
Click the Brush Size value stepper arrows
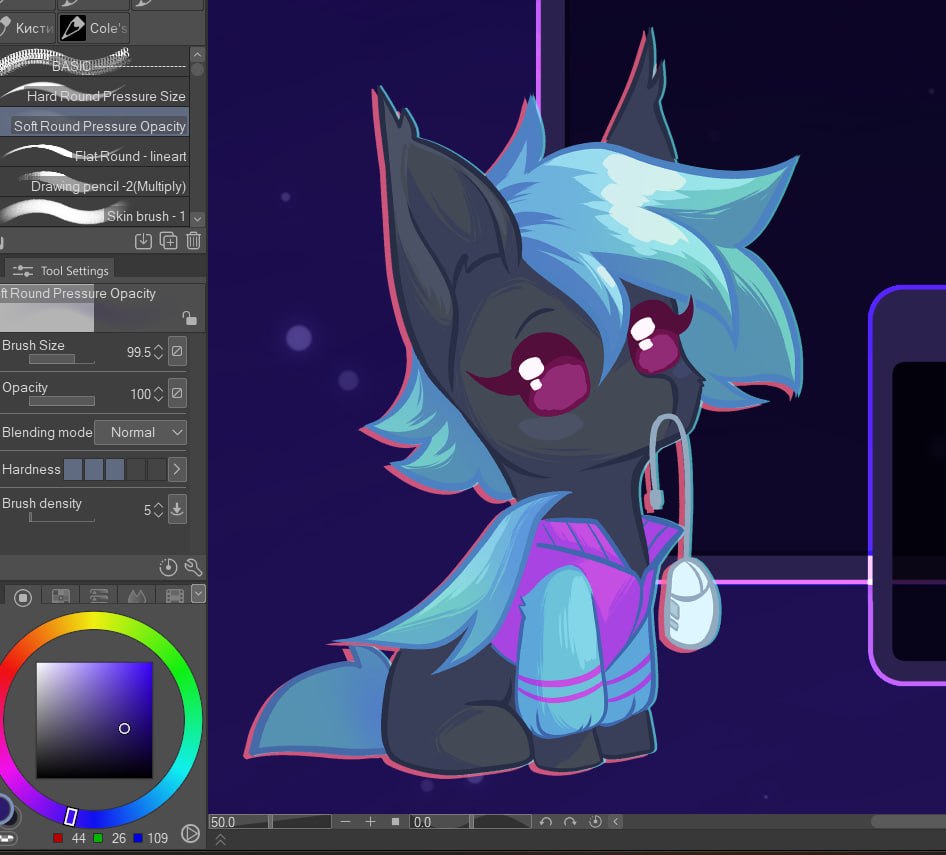pyautogui.click(x=158, y=352)
